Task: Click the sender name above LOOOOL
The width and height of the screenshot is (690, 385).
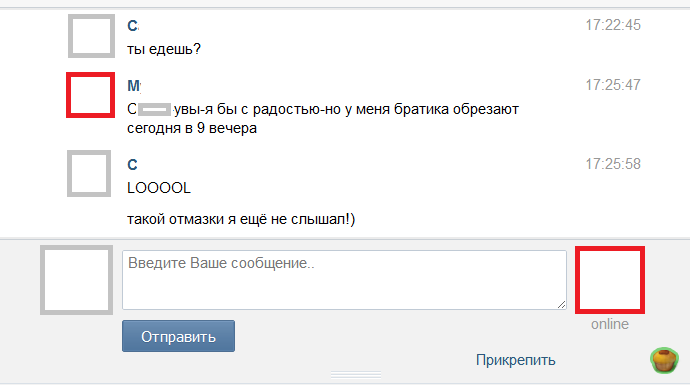Action: point(132,165)
